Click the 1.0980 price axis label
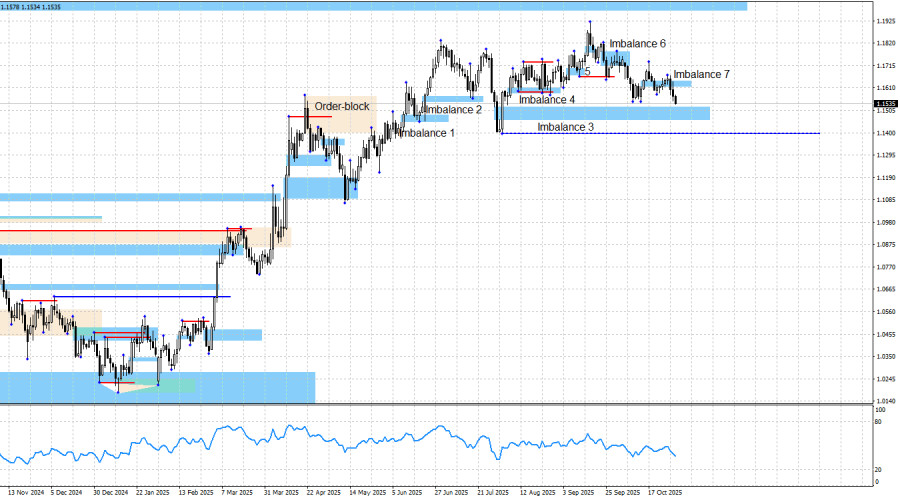The width and height of the screenshot is (900, 500). point(886,222)
